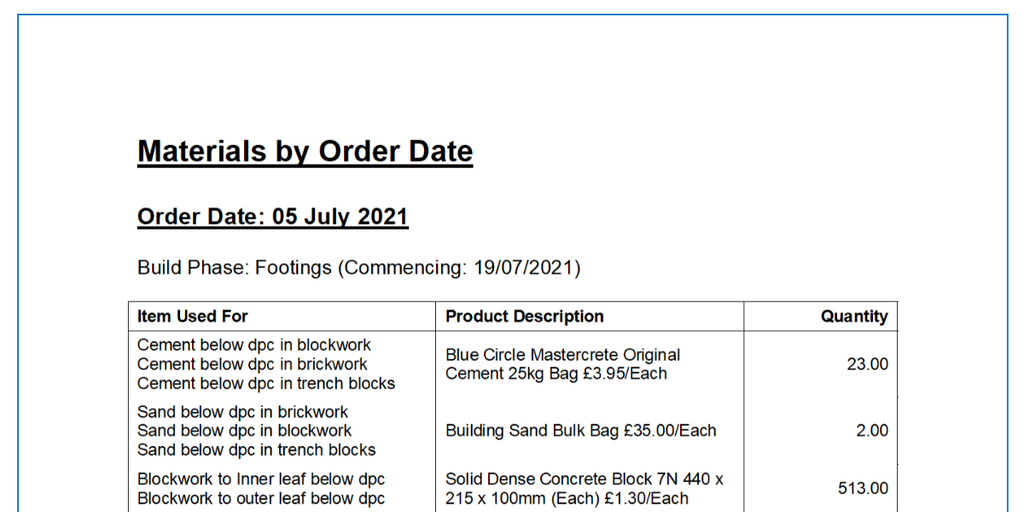This screenshot has height=512, width=1024.
Task: Click 'Sand below dpc in brickwork' text
Action: 242,412
